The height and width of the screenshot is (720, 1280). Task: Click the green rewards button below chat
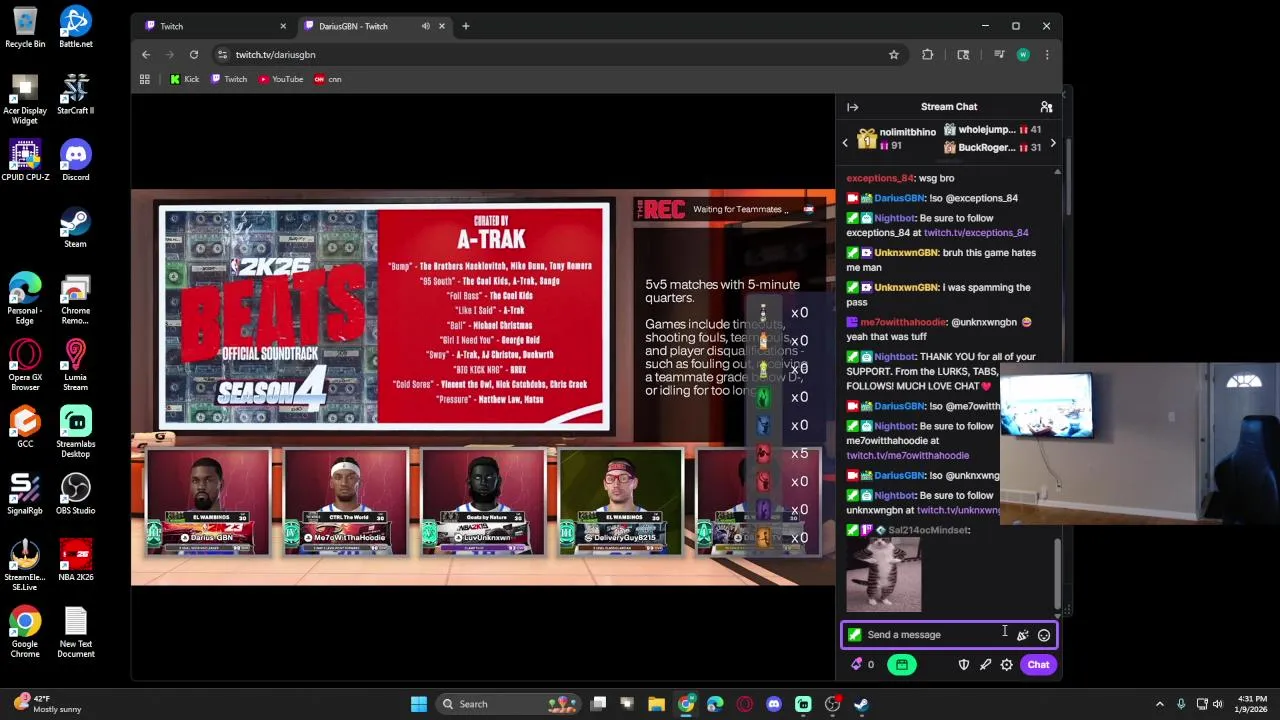(x=901, y=665)
